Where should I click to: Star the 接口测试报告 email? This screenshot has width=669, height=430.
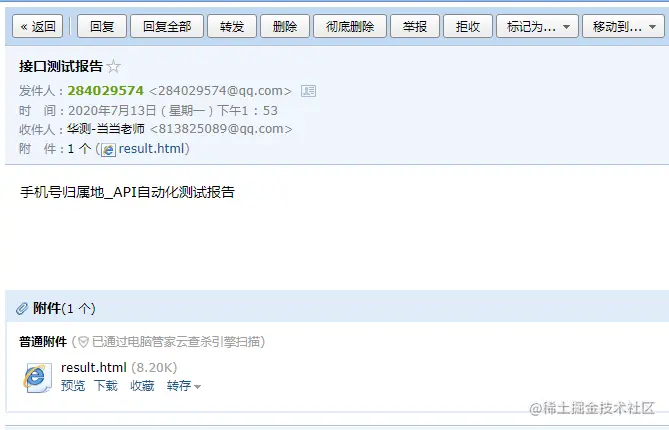113,67
